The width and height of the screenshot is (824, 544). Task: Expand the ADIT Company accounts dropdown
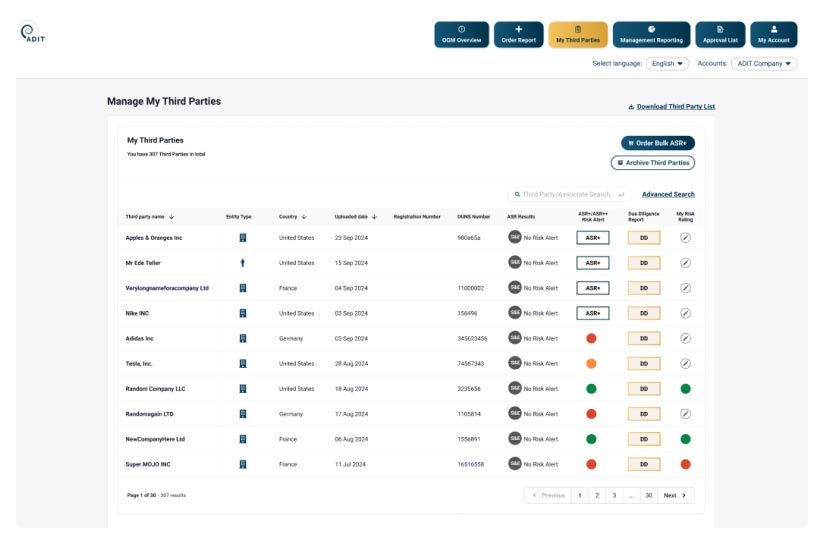coord(763,63)
